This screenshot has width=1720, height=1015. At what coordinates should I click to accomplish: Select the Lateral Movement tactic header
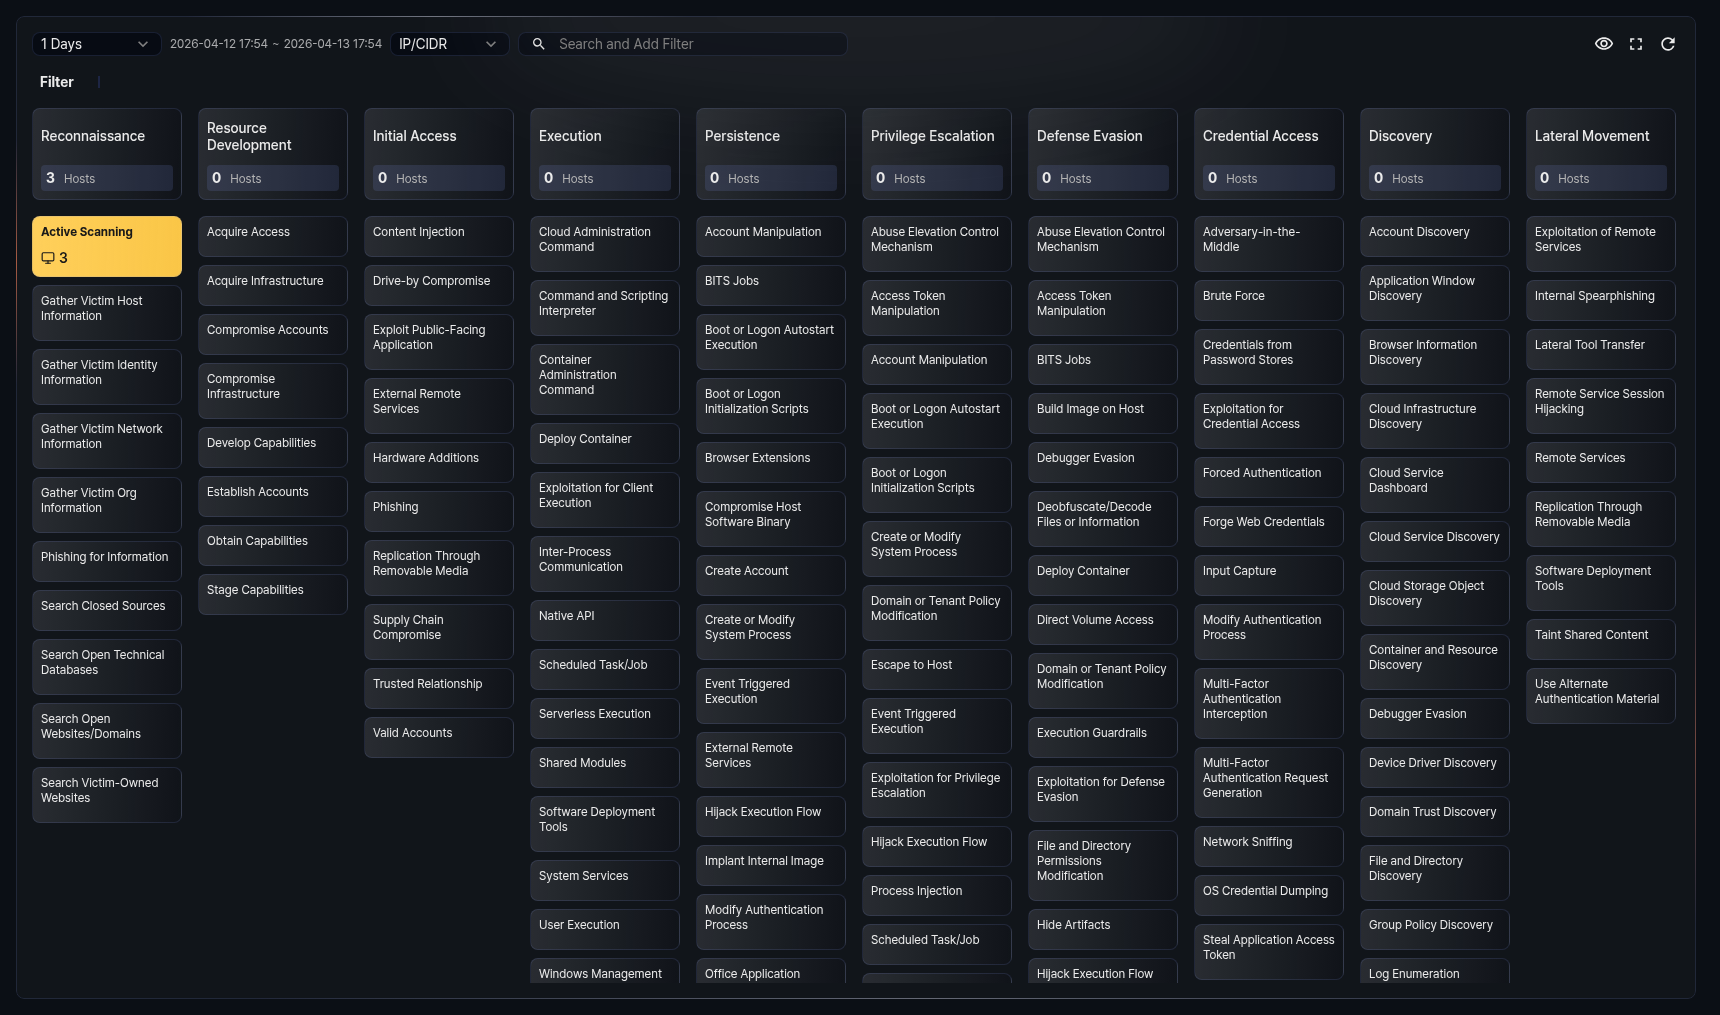[1592, 136]
